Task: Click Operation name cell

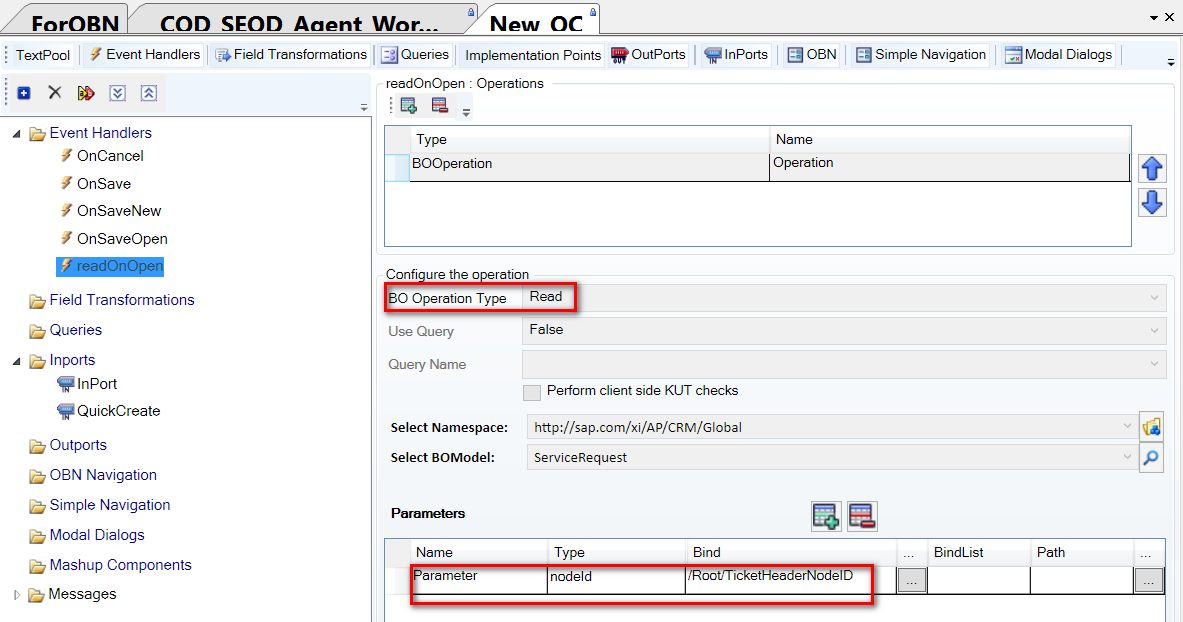Action: [x=949, y=167]
